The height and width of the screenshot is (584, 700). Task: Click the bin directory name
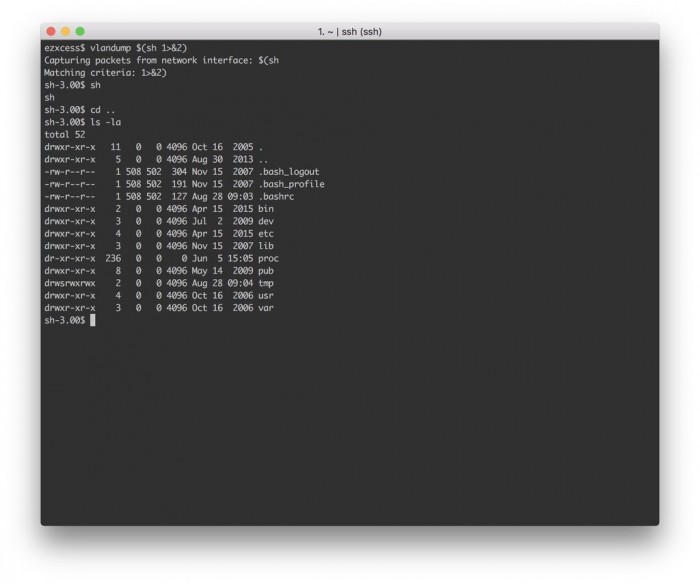coord(266,209)
